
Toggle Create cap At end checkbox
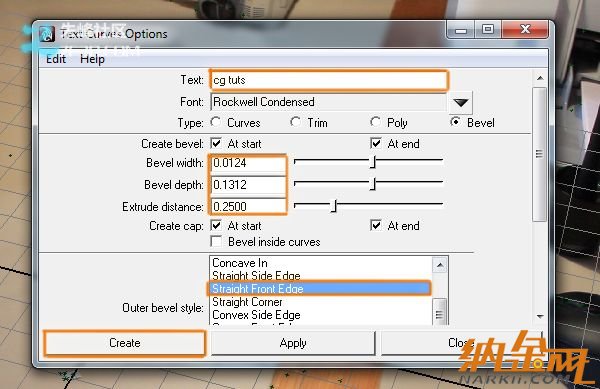pyautogui.click(x=376, y=225)
